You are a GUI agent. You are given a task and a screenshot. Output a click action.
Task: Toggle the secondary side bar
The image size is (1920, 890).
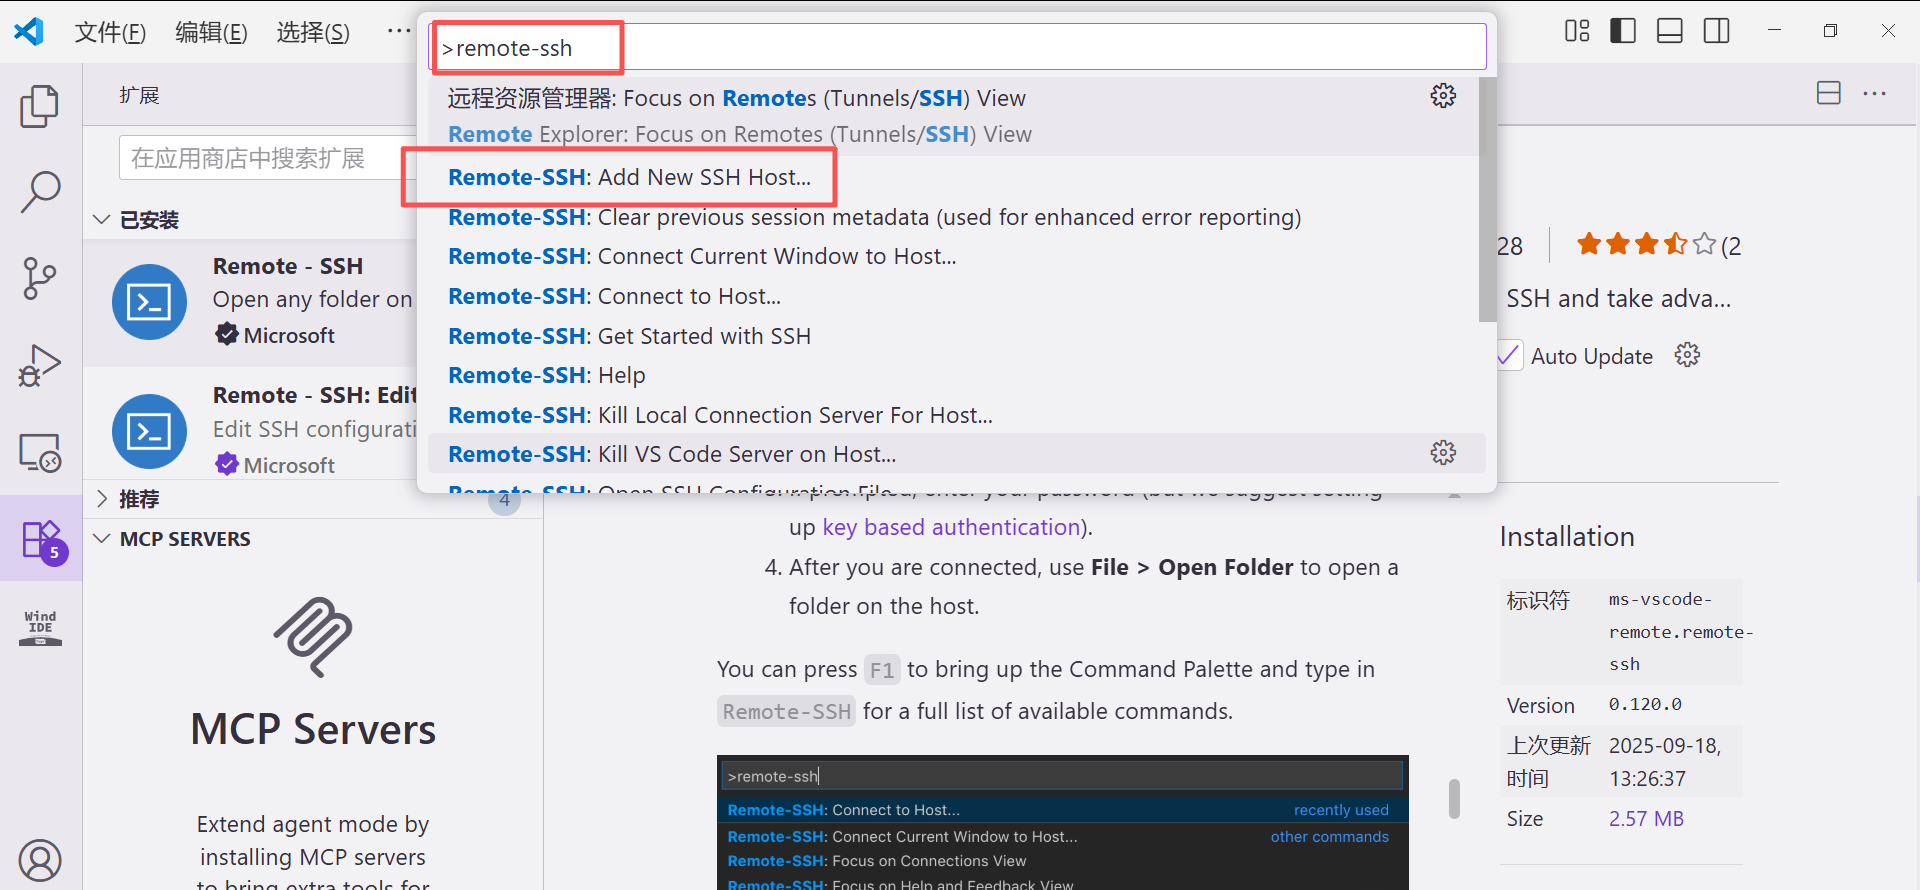1717,31
